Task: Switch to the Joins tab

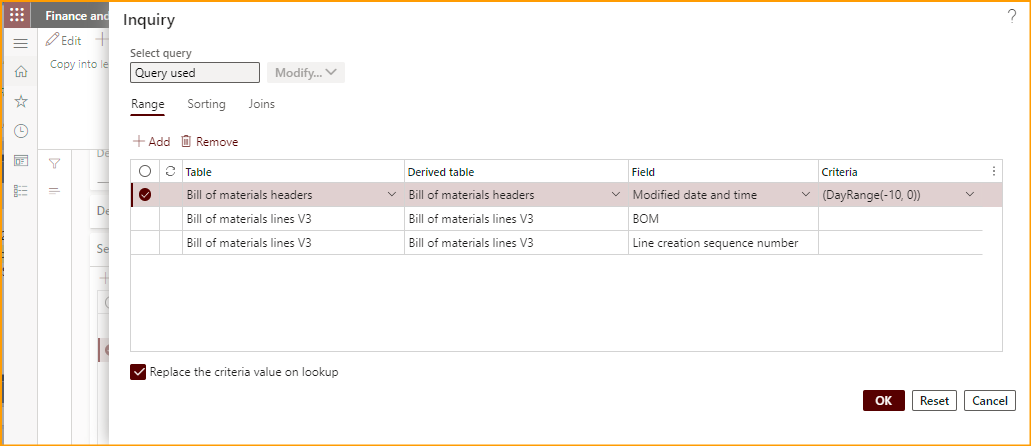Action: (261, 104)
